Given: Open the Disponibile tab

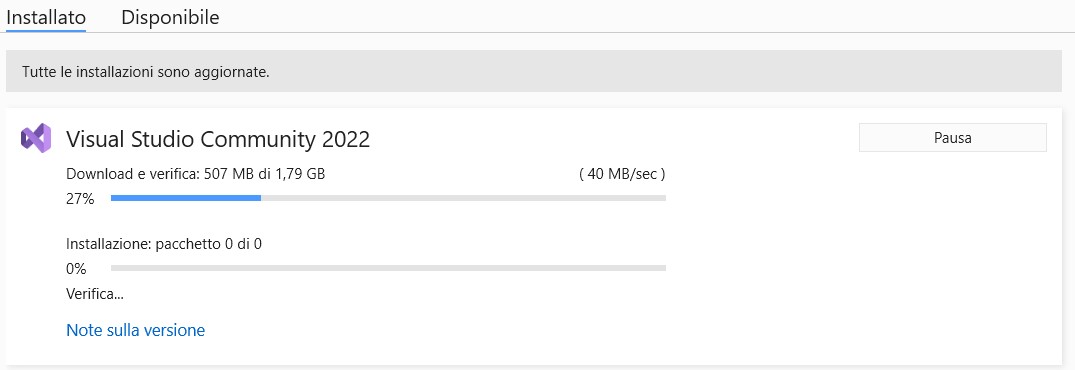Looking at the screenshot, I should click(x=170, y=17).
